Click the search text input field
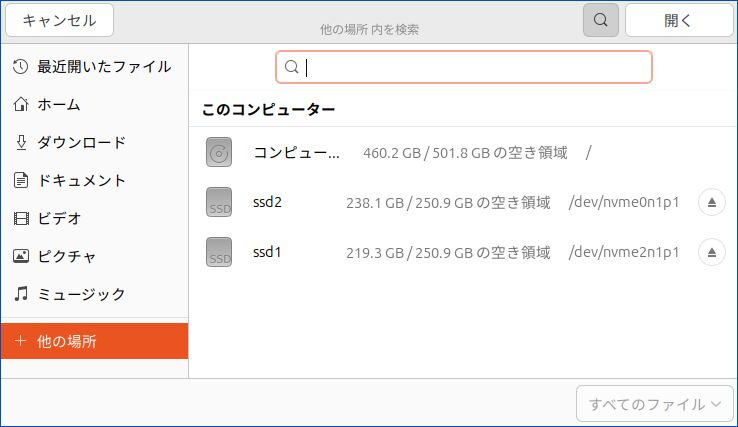The height and width of the screenshot is (427, 738). [470, 67]
